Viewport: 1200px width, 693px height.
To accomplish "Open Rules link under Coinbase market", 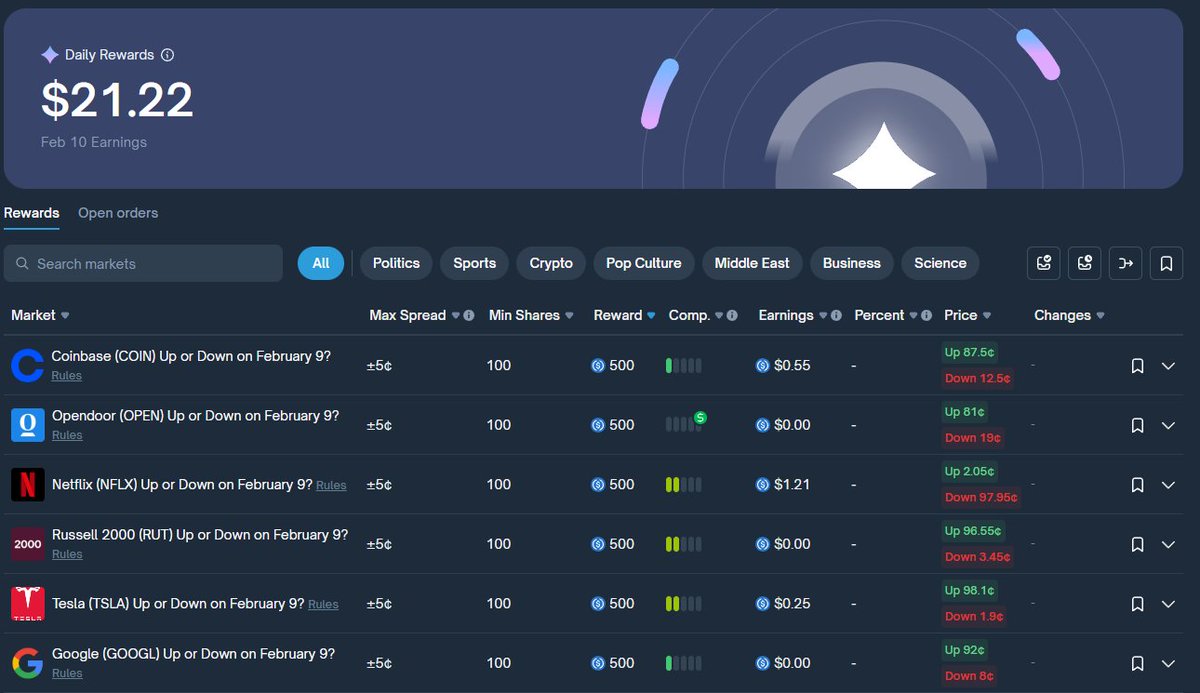I will coord(67,376).
